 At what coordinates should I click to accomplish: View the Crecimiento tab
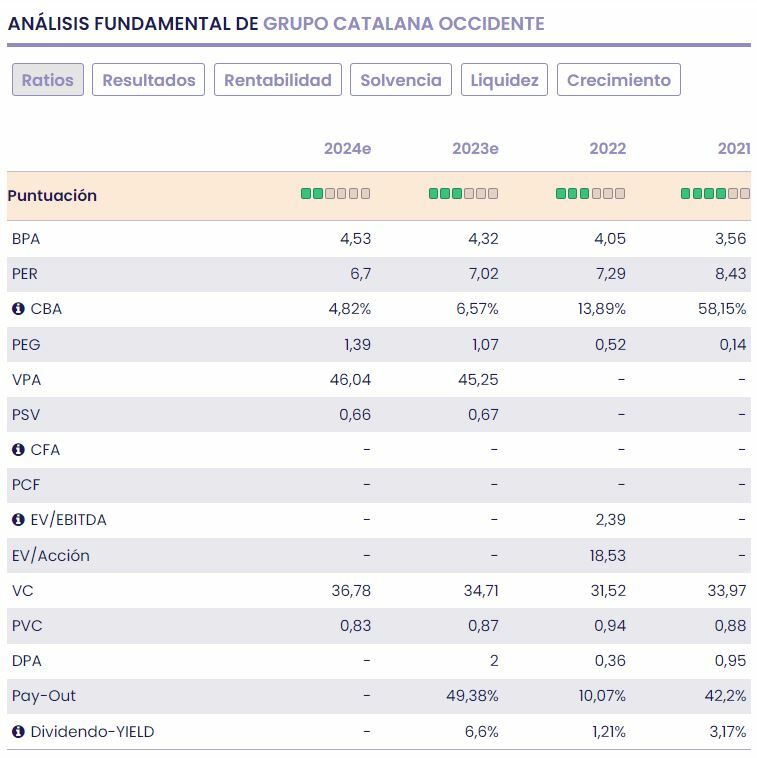[x=619, y=80]
